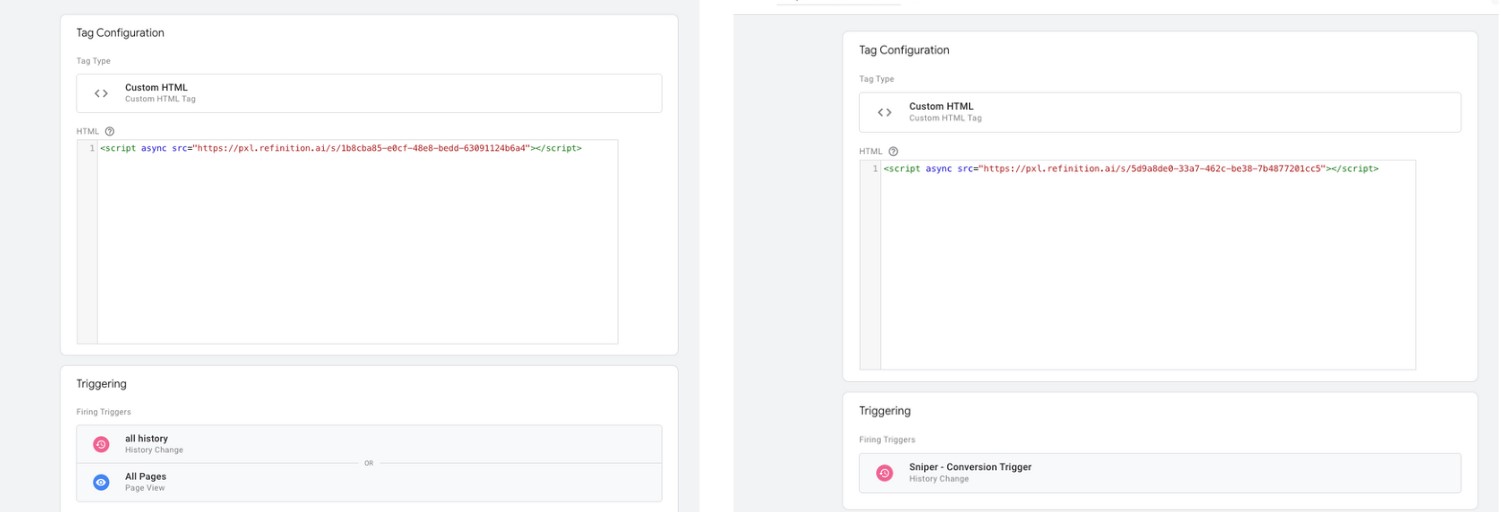This screenshot has height=512, width=1501.
Task: Open the all history trigger row
Action: pos(369,444)
